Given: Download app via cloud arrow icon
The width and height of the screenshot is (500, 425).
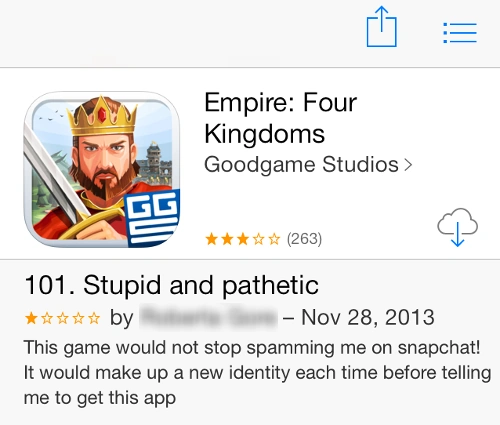Looking at the screenshot, I should tap(457, 227).
